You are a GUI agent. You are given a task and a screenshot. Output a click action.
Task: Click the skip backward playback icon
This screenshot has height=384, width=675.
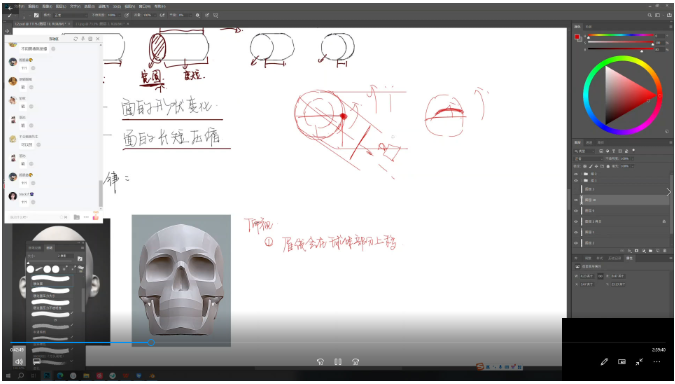pyautogui.click(x=320, y=362)
